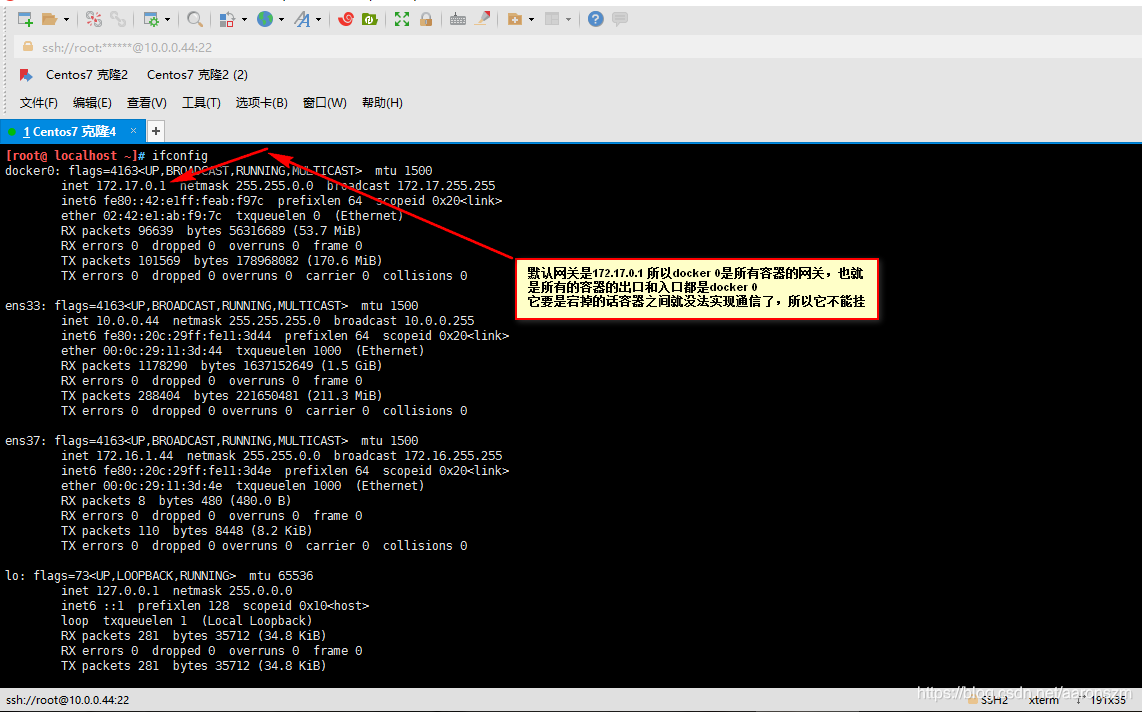The width and height of the screenshot is (1142, 712).
Task: Open the 查看(V) menu
Action: tap(146, 103)
